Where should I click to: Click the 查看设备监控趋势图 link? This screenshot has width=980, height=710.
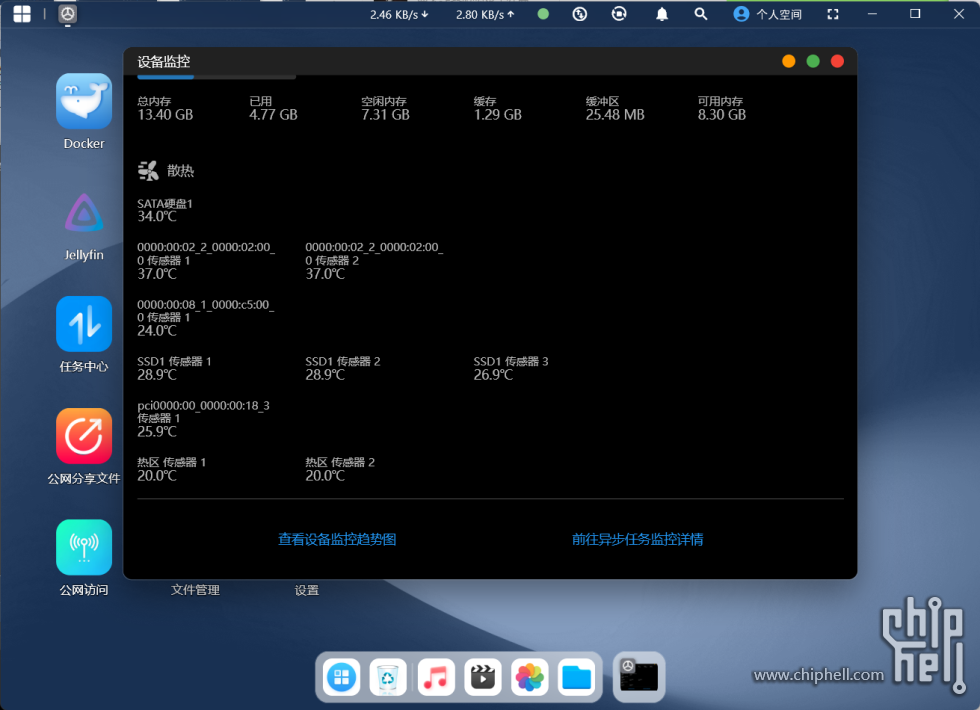338,539
